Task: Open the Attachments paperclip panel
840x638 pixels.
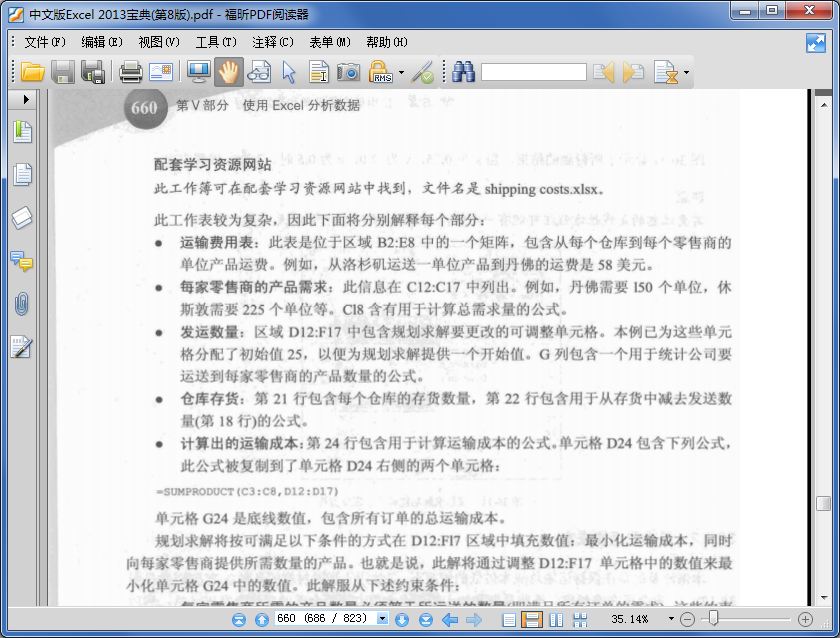Action: (x=21, y=304)
